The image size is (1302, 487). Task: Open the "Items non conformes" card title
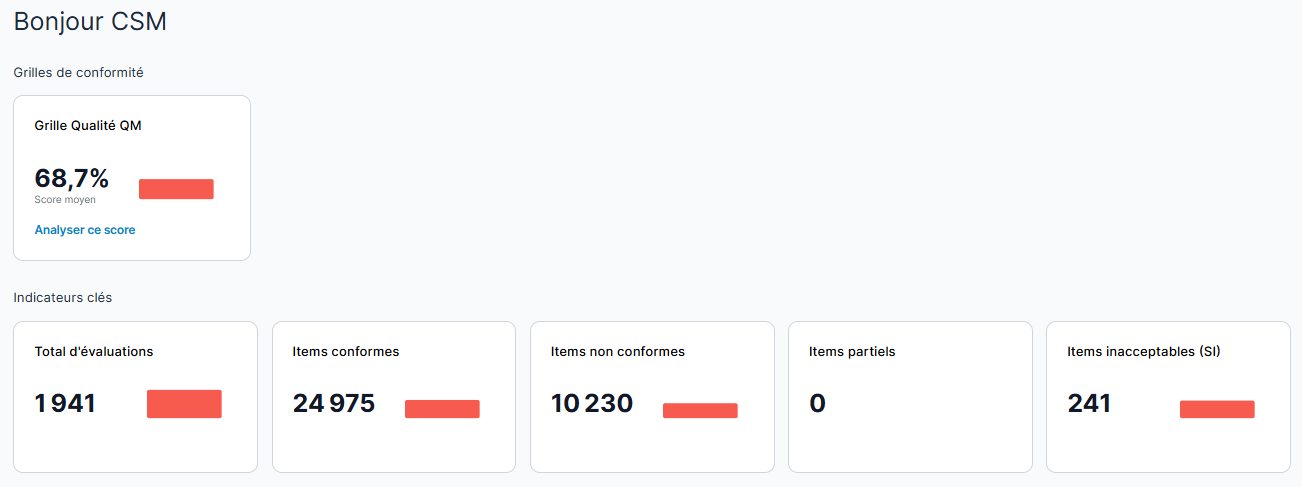tap(618, 352)
